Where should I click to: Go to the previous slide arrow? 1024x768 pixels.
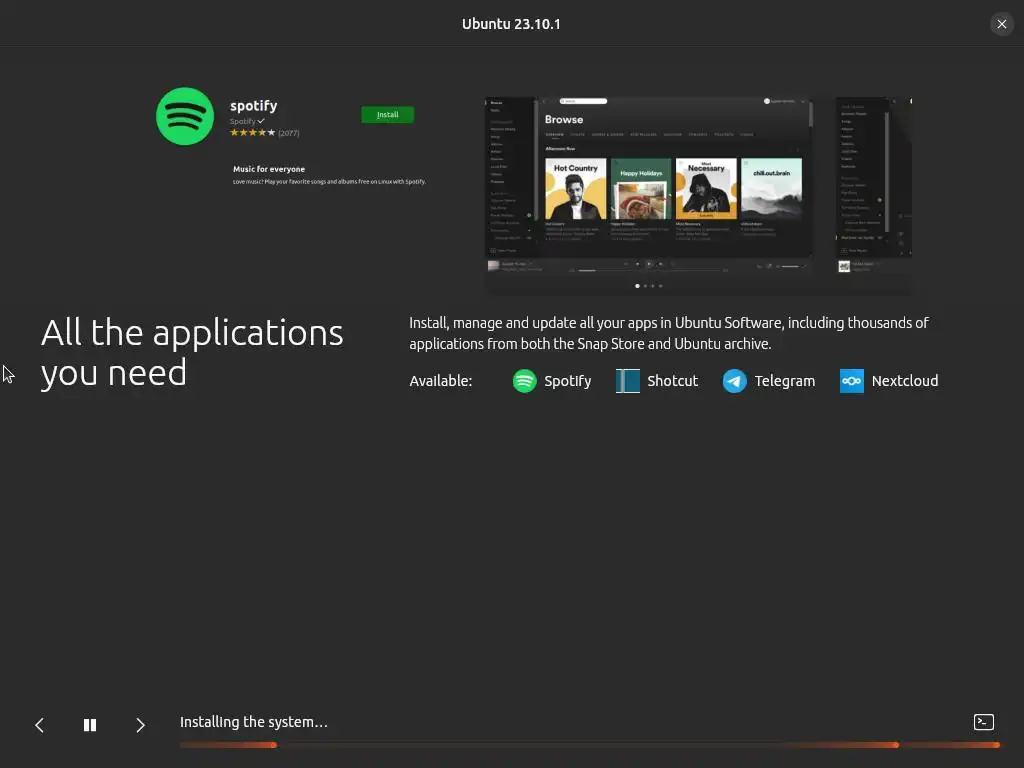pyautogui.click(x=39, y=725)
